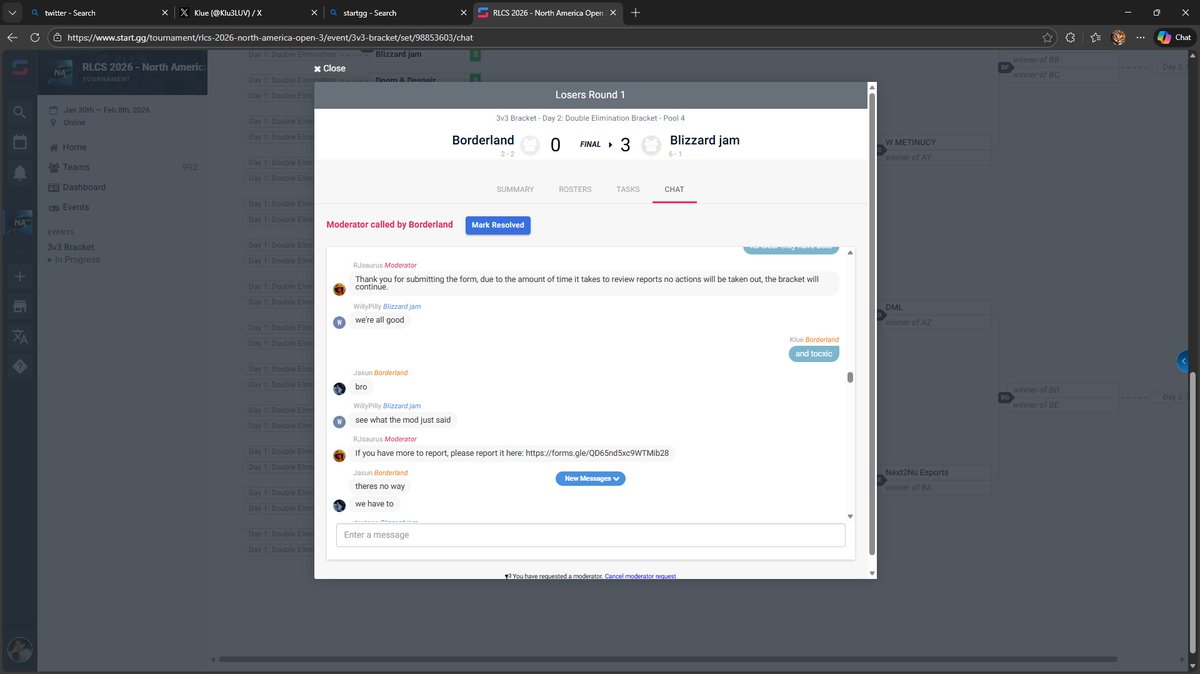Open the TASKS tab

[x=628, y=189]
